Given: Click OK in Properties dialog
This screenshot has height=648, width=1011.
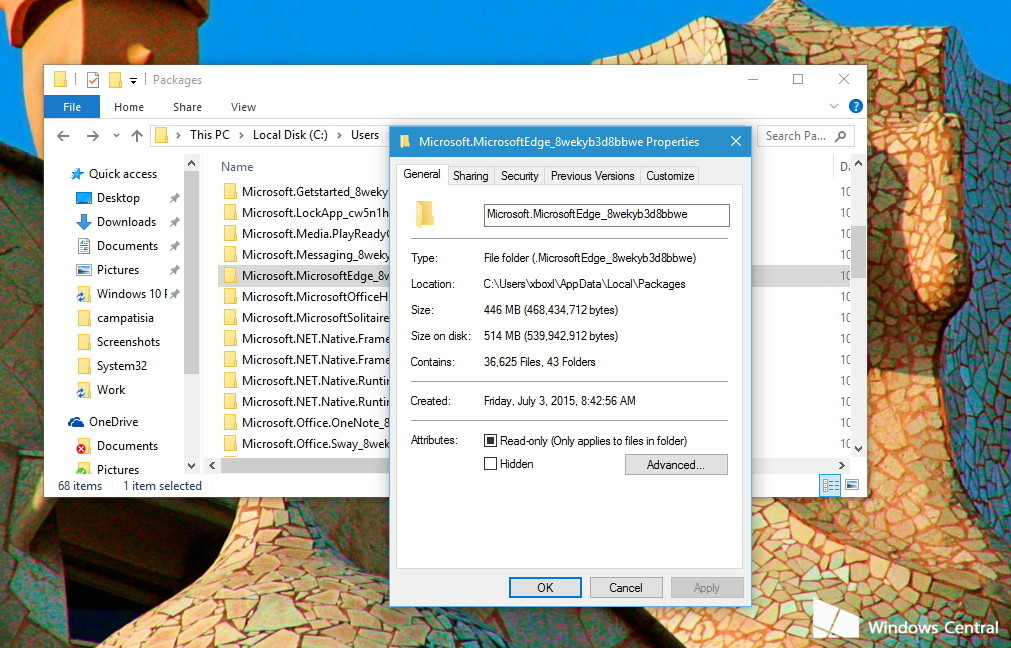Looking at the screenshot, I should click(x=545, y=587).
